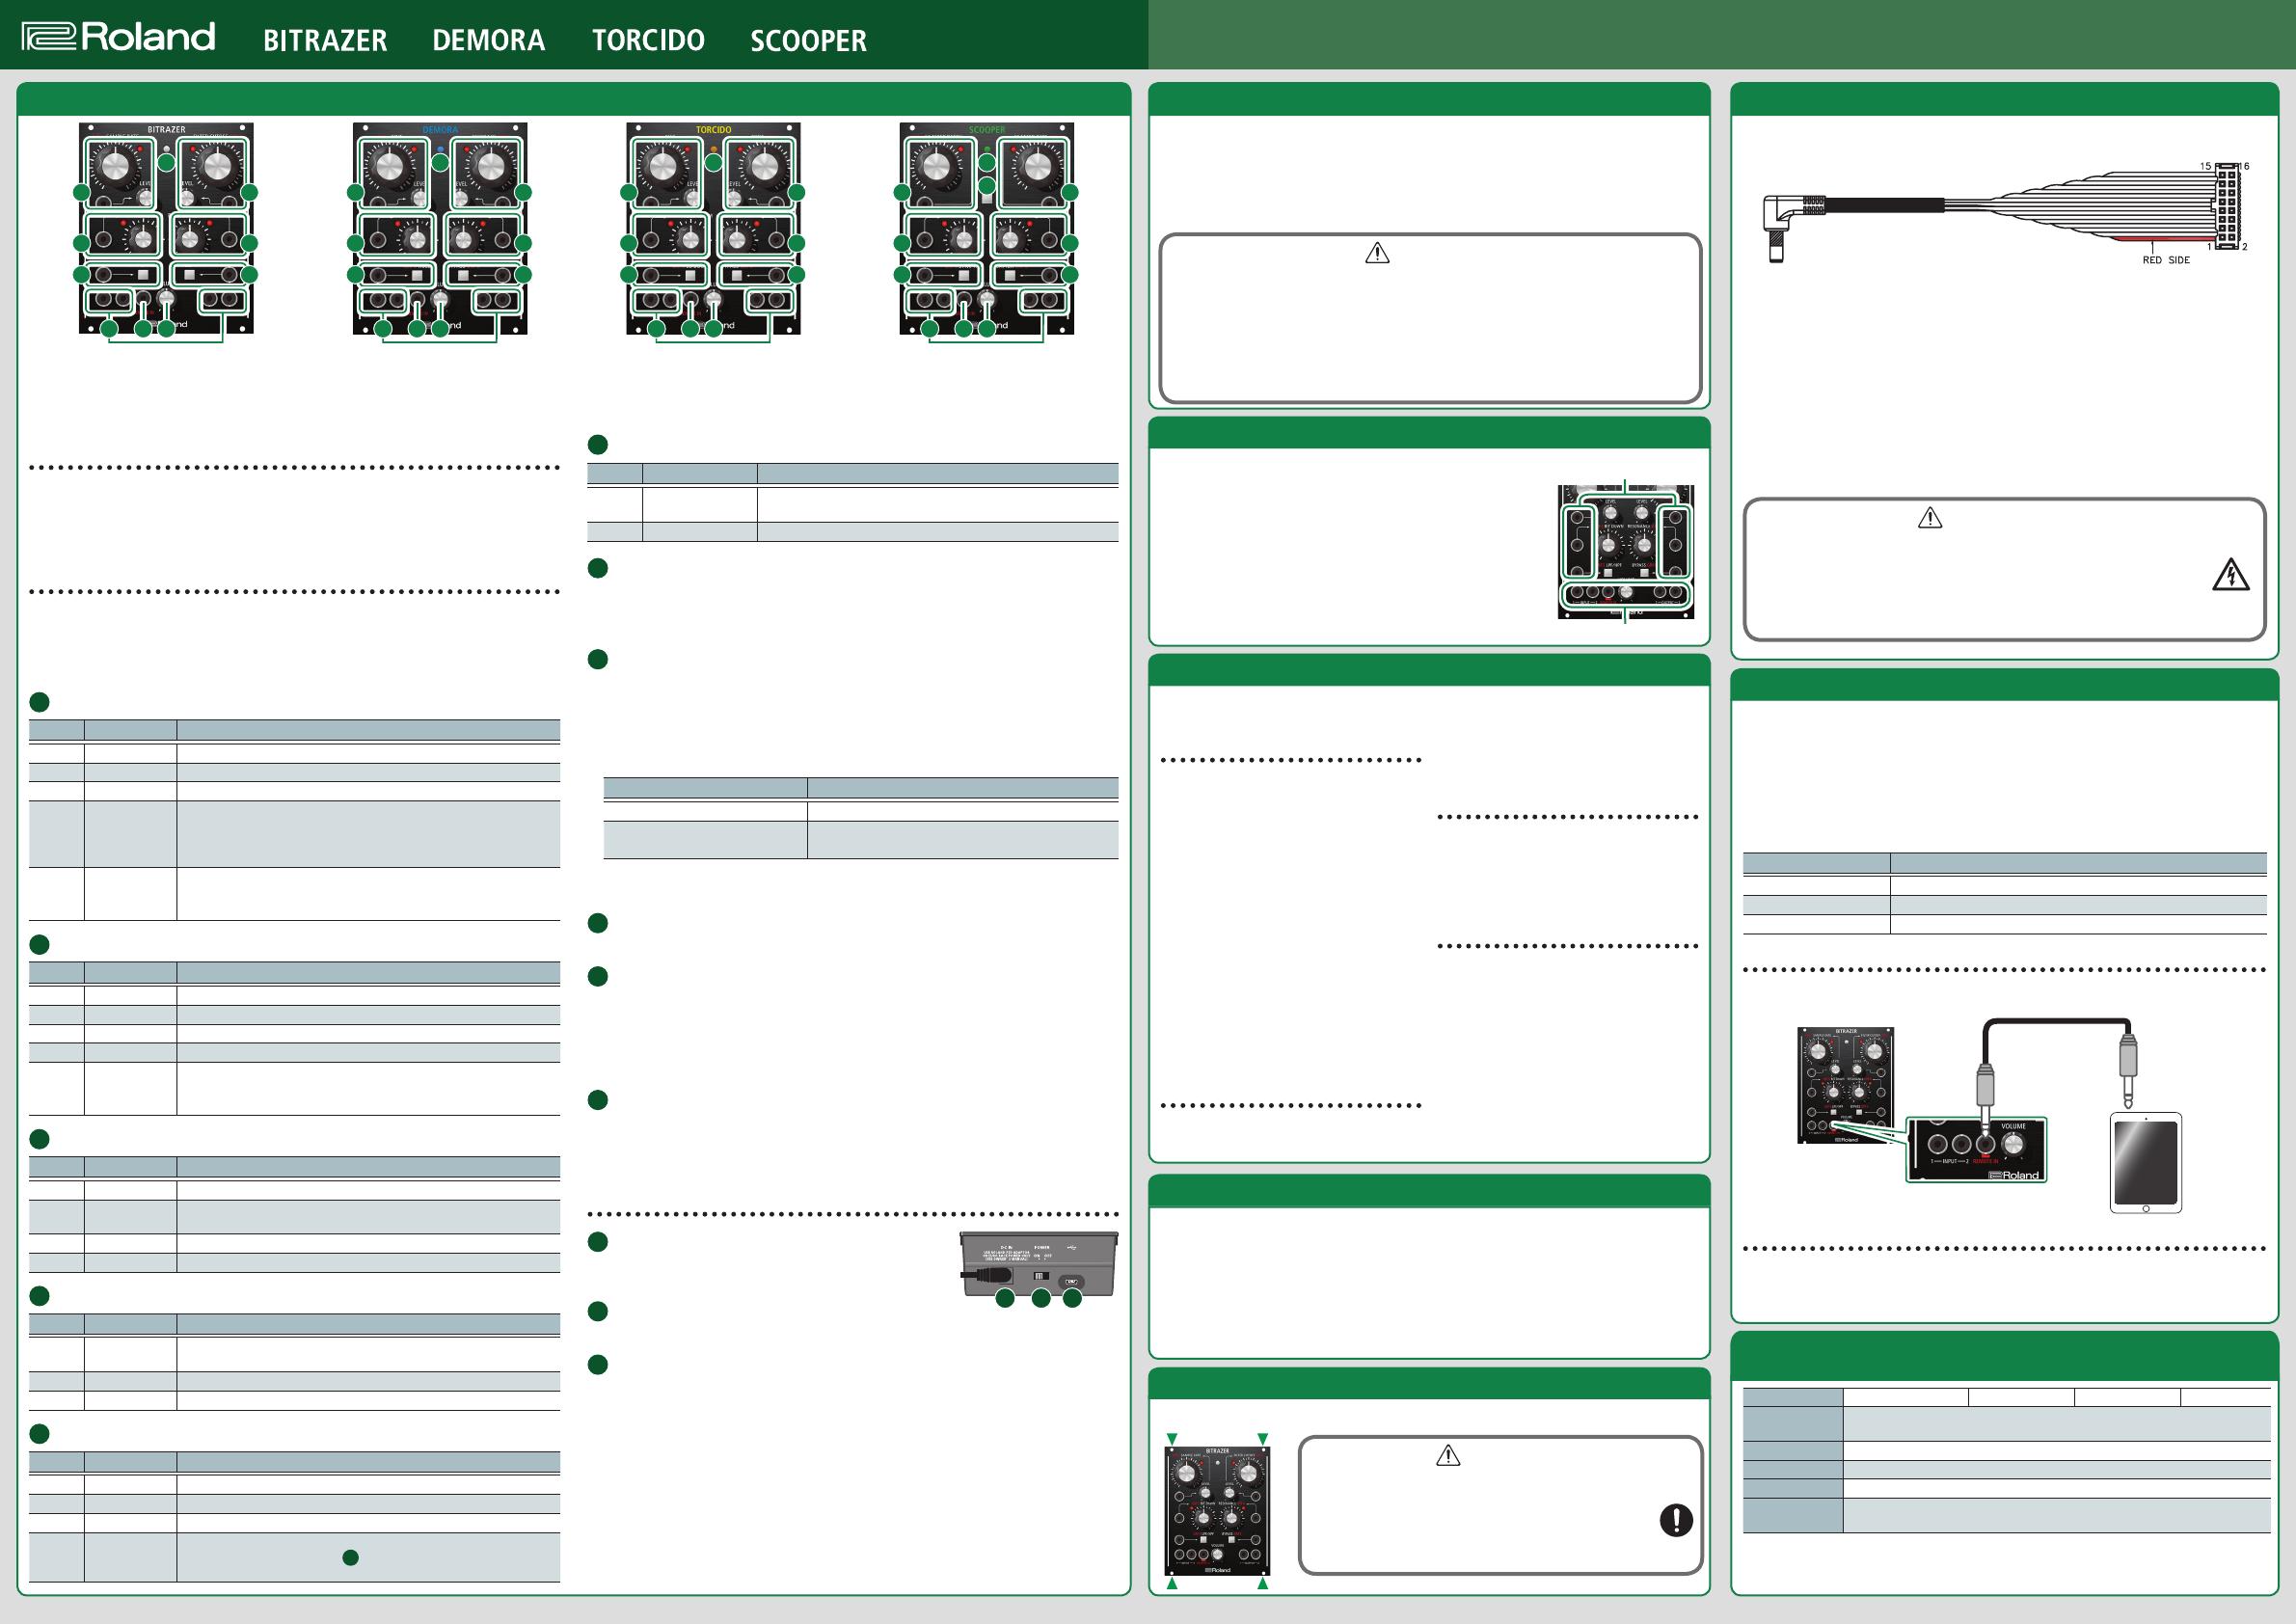Toggle the left square button on the DEMORA panel
Screen dimensions: 2296x1624
419,274
